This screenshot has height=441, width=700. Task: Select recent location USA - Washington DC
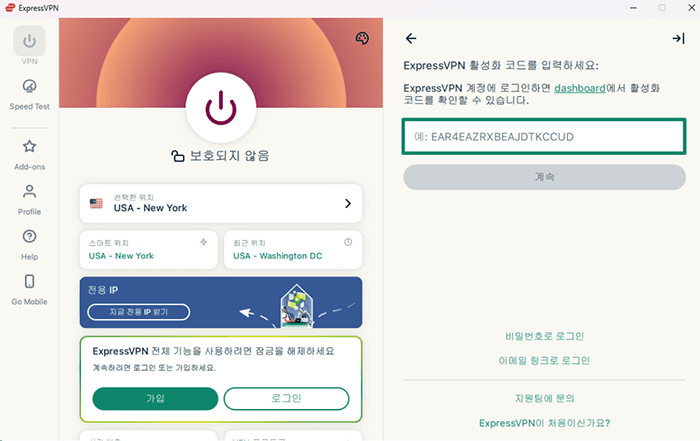(x=293, y=250)
